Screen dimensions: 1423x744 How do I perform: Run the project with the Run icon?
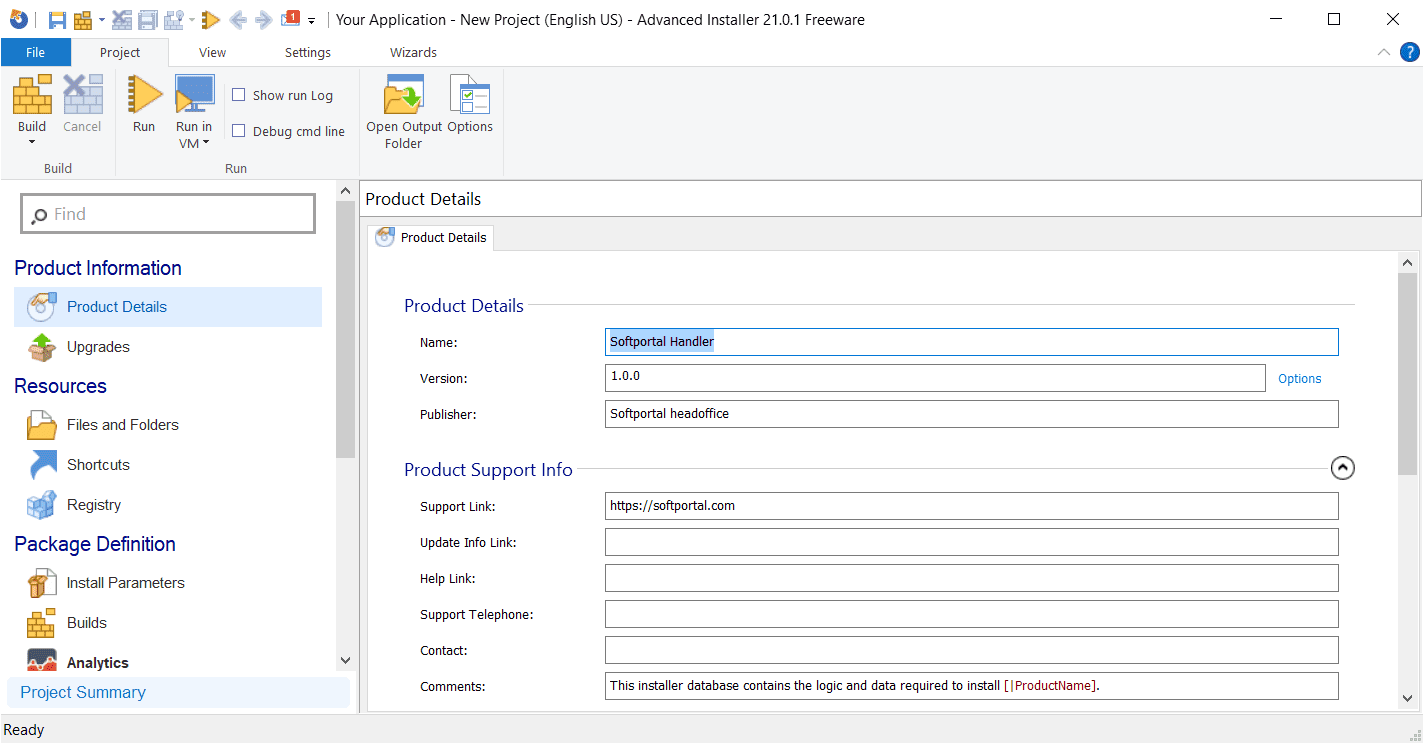(x=144, y=96)
